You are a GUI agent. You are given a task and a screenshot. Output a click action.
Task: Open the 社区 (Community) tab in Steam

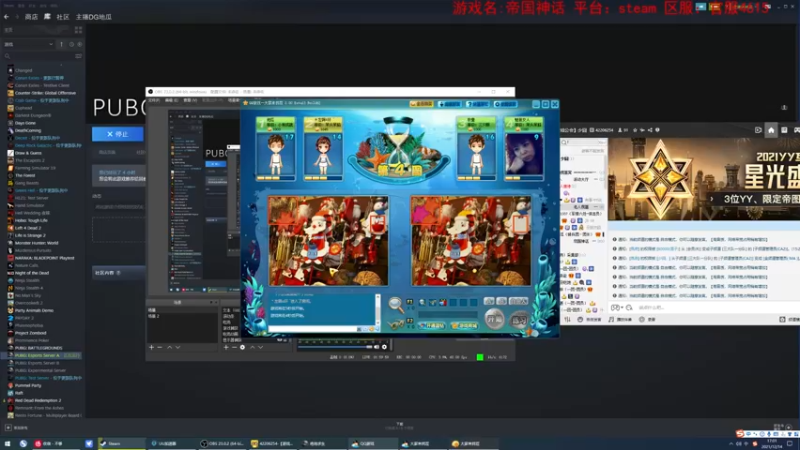point(63,17)
